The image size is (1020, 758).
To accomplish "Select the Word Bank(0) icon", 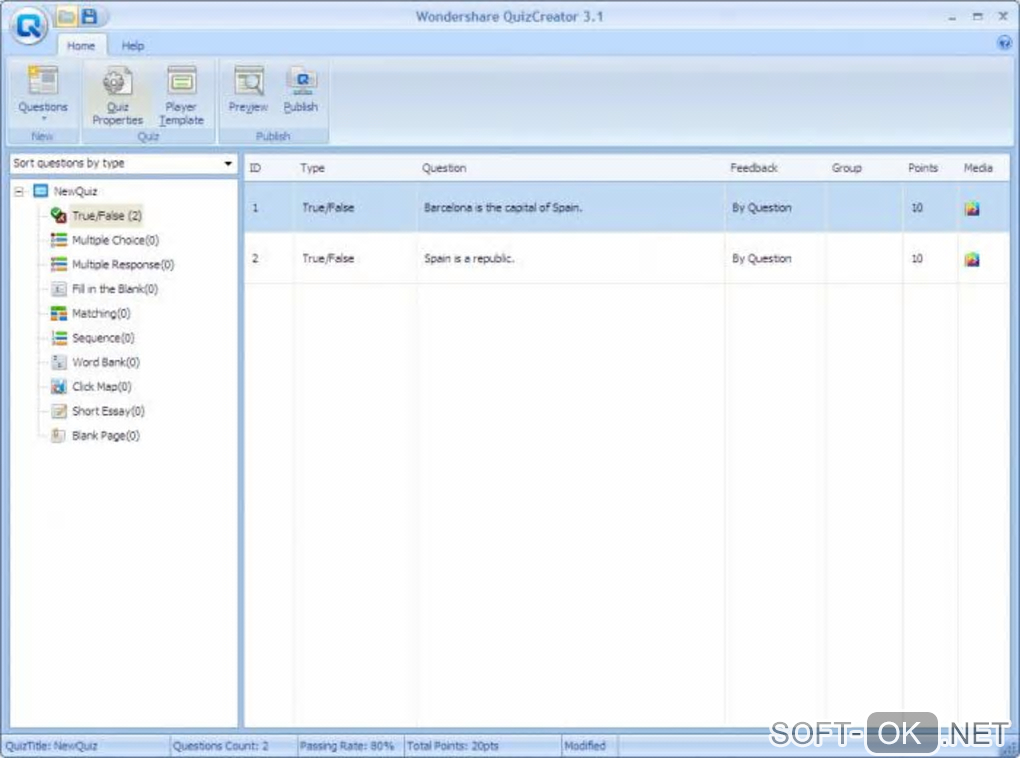I will tap(59, 362).
